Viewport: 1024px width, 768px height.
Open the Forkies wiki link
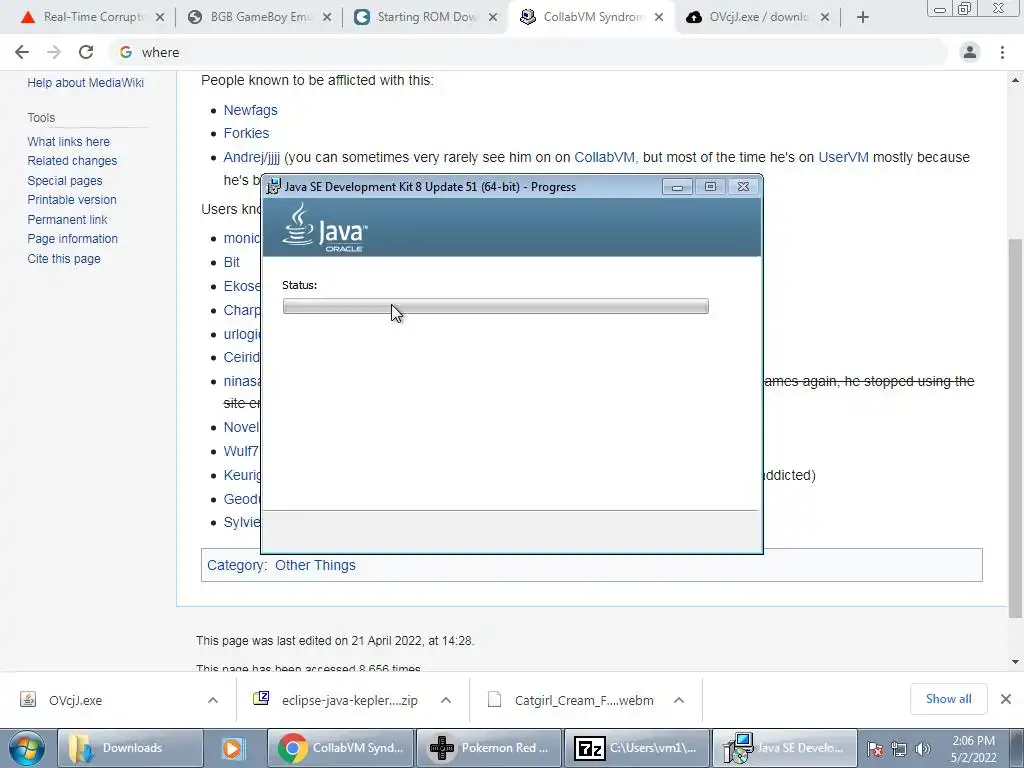(246, 133)
